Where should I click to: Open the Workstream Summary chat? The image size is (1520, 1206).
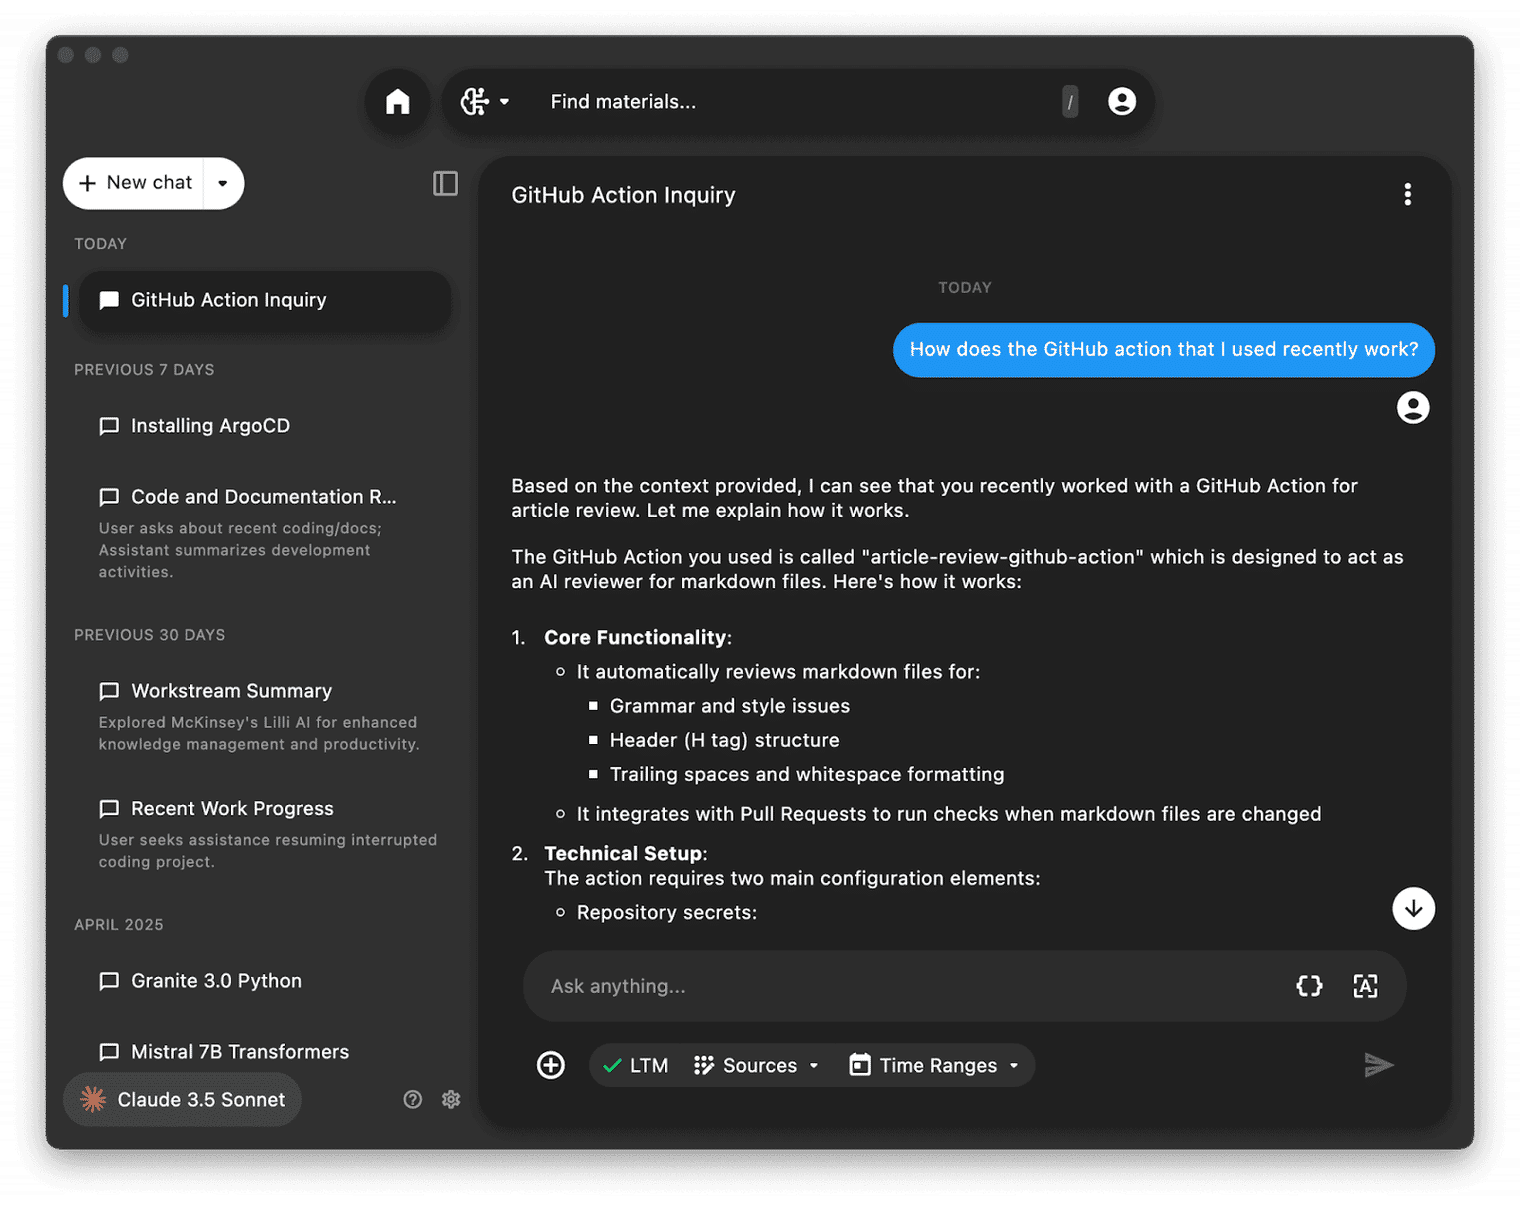click(265, 716)
